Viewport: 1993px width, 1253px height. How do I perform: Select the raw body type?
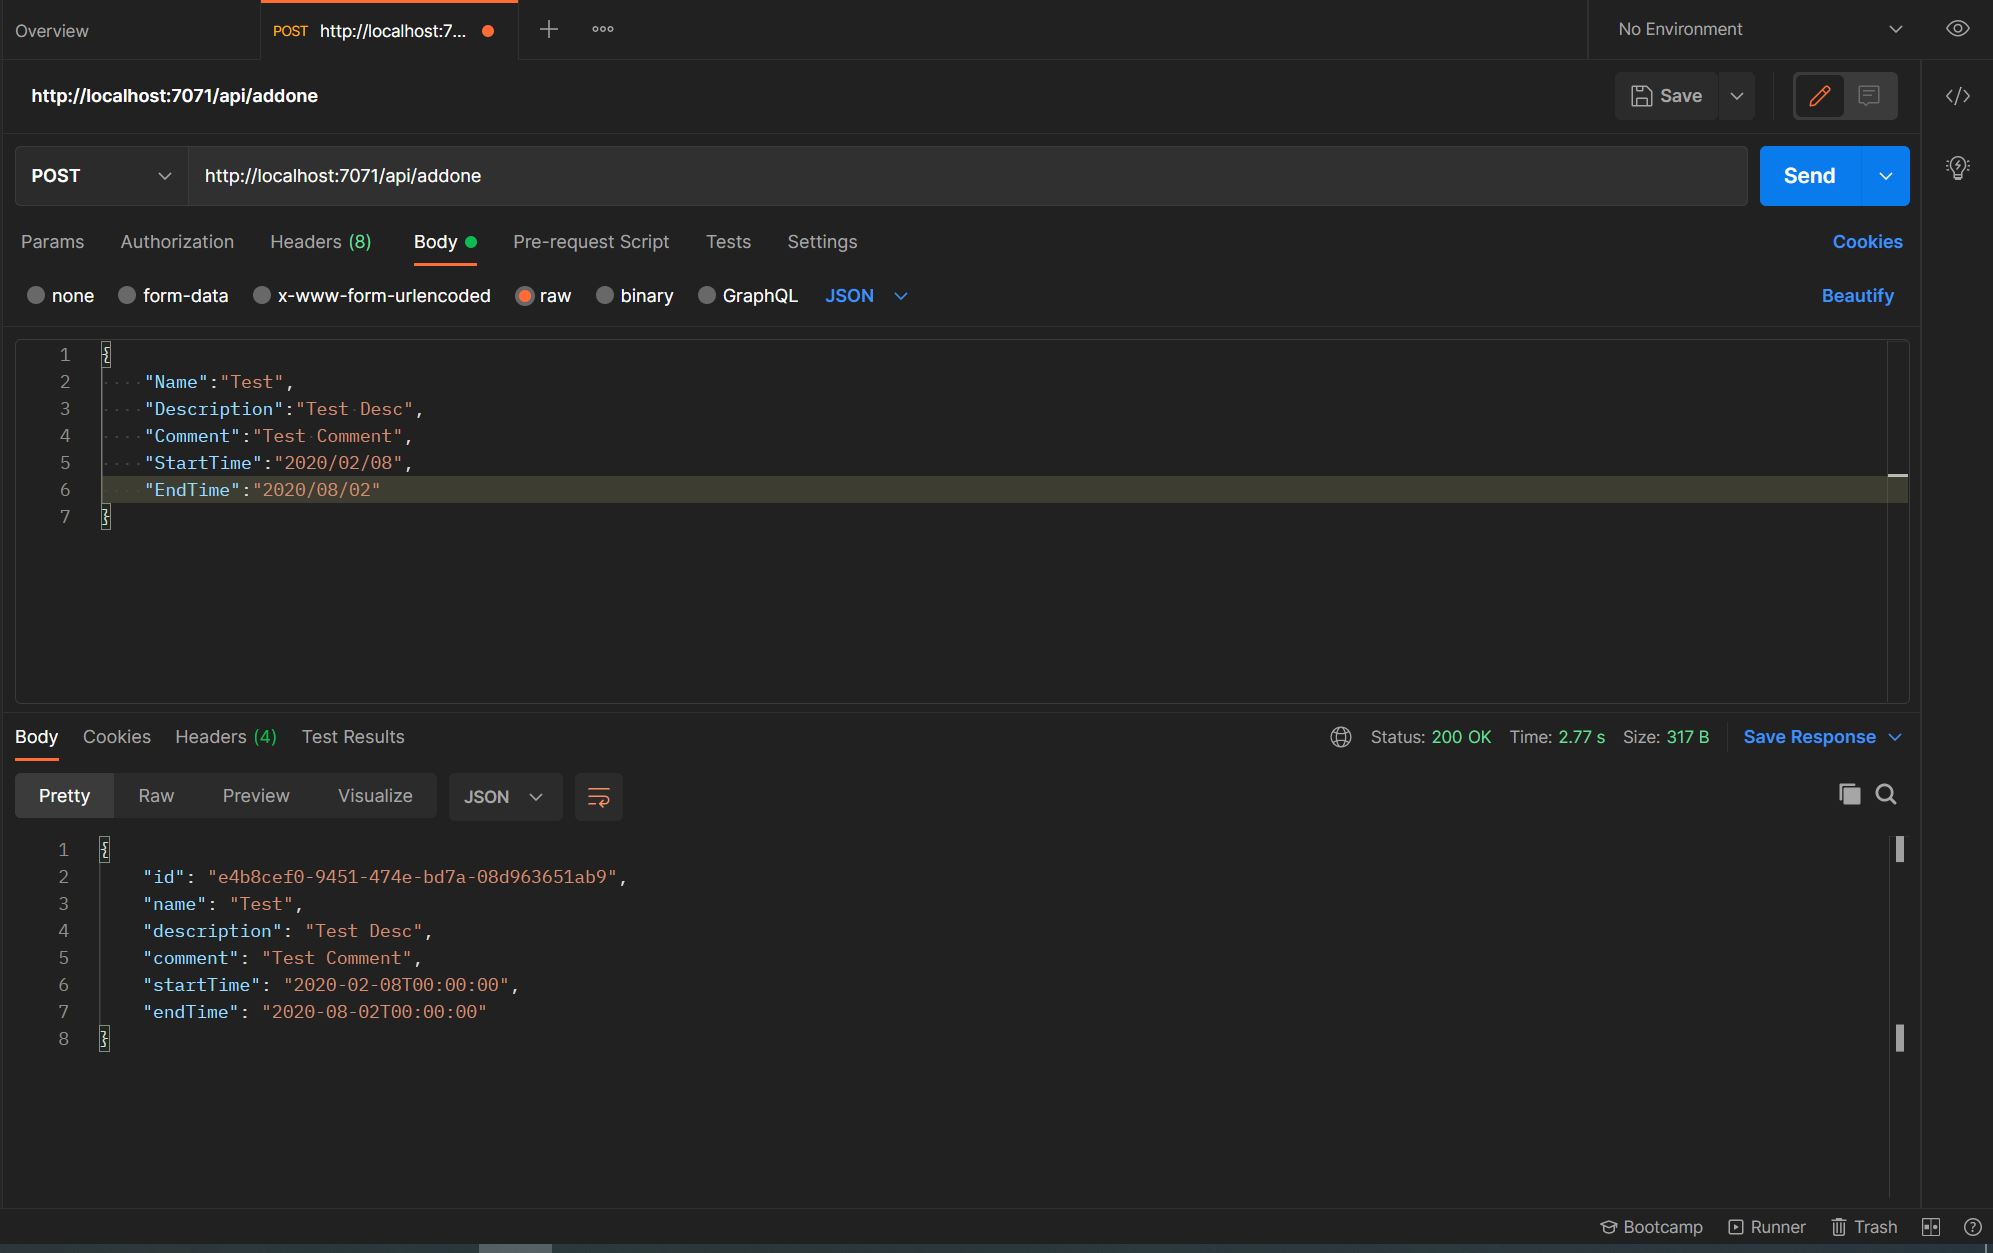[543, 296]
